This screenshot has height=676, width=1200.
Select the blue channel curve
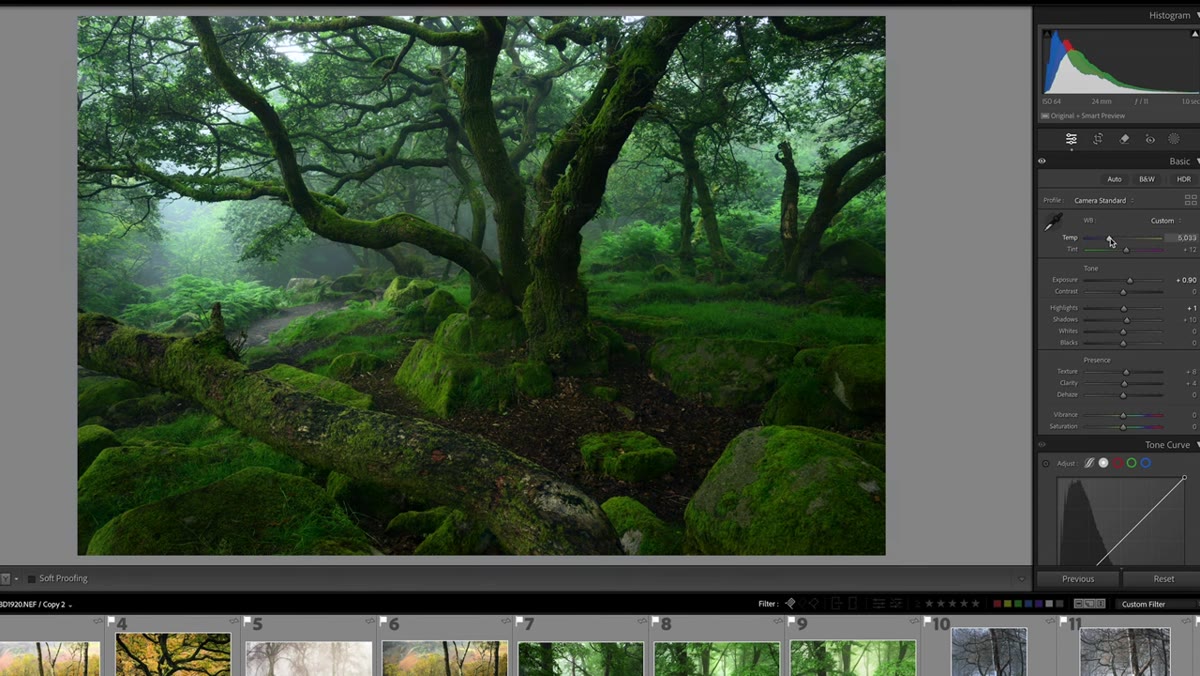(1145, 463)
